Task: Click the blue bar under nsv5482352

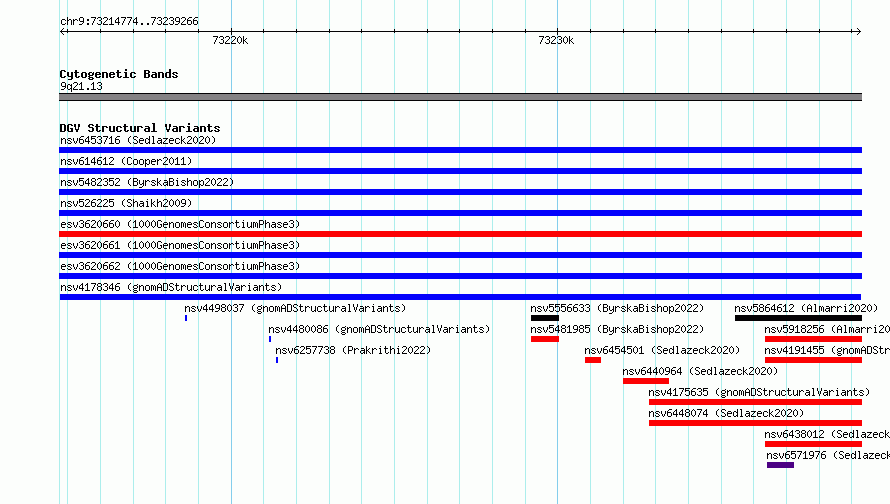Action: [460, 192]
